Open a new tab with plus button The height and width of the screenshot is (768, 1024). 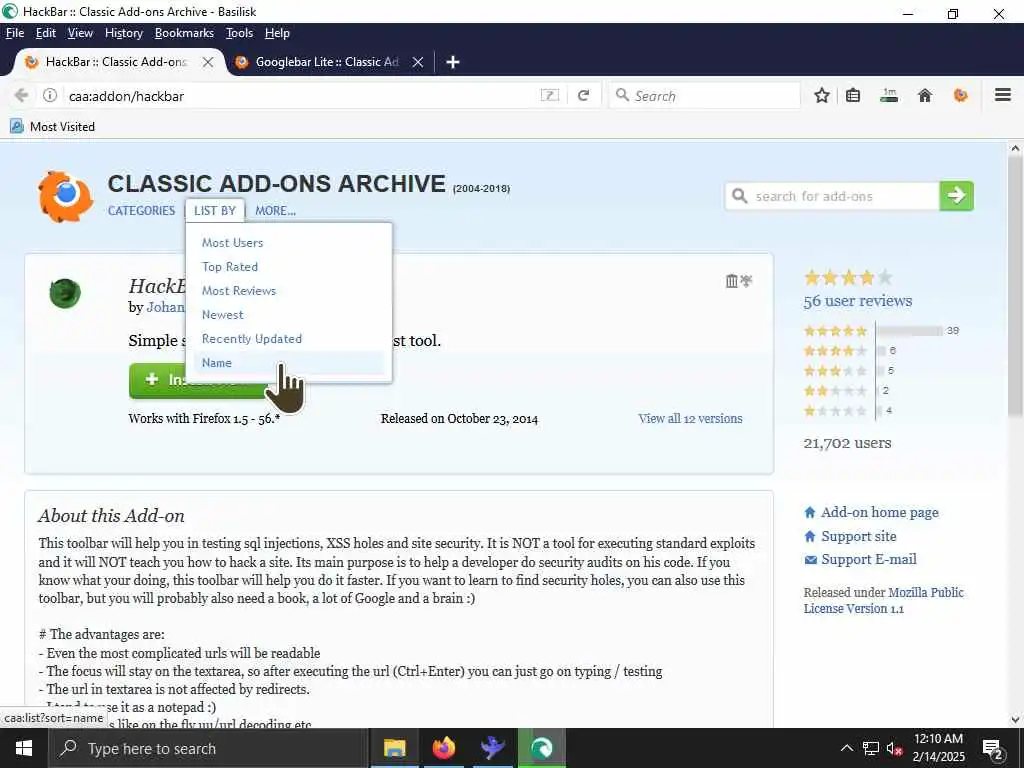[x=453, y=62]
